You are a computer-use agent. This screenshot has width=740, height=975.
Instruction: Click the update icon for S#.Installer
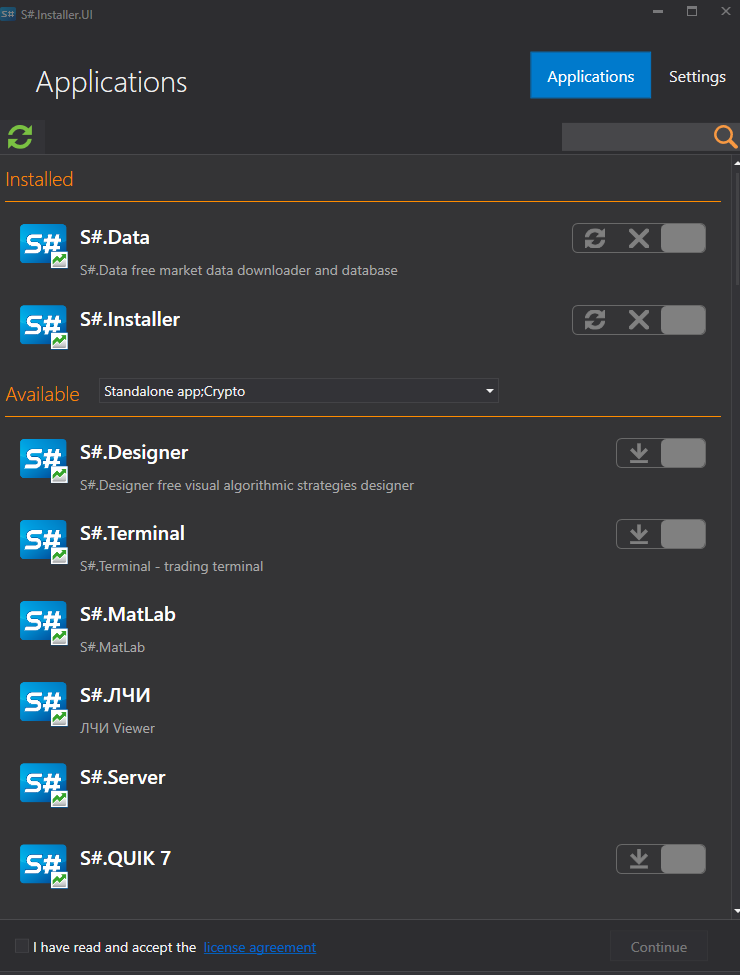(x=595, y=320)
